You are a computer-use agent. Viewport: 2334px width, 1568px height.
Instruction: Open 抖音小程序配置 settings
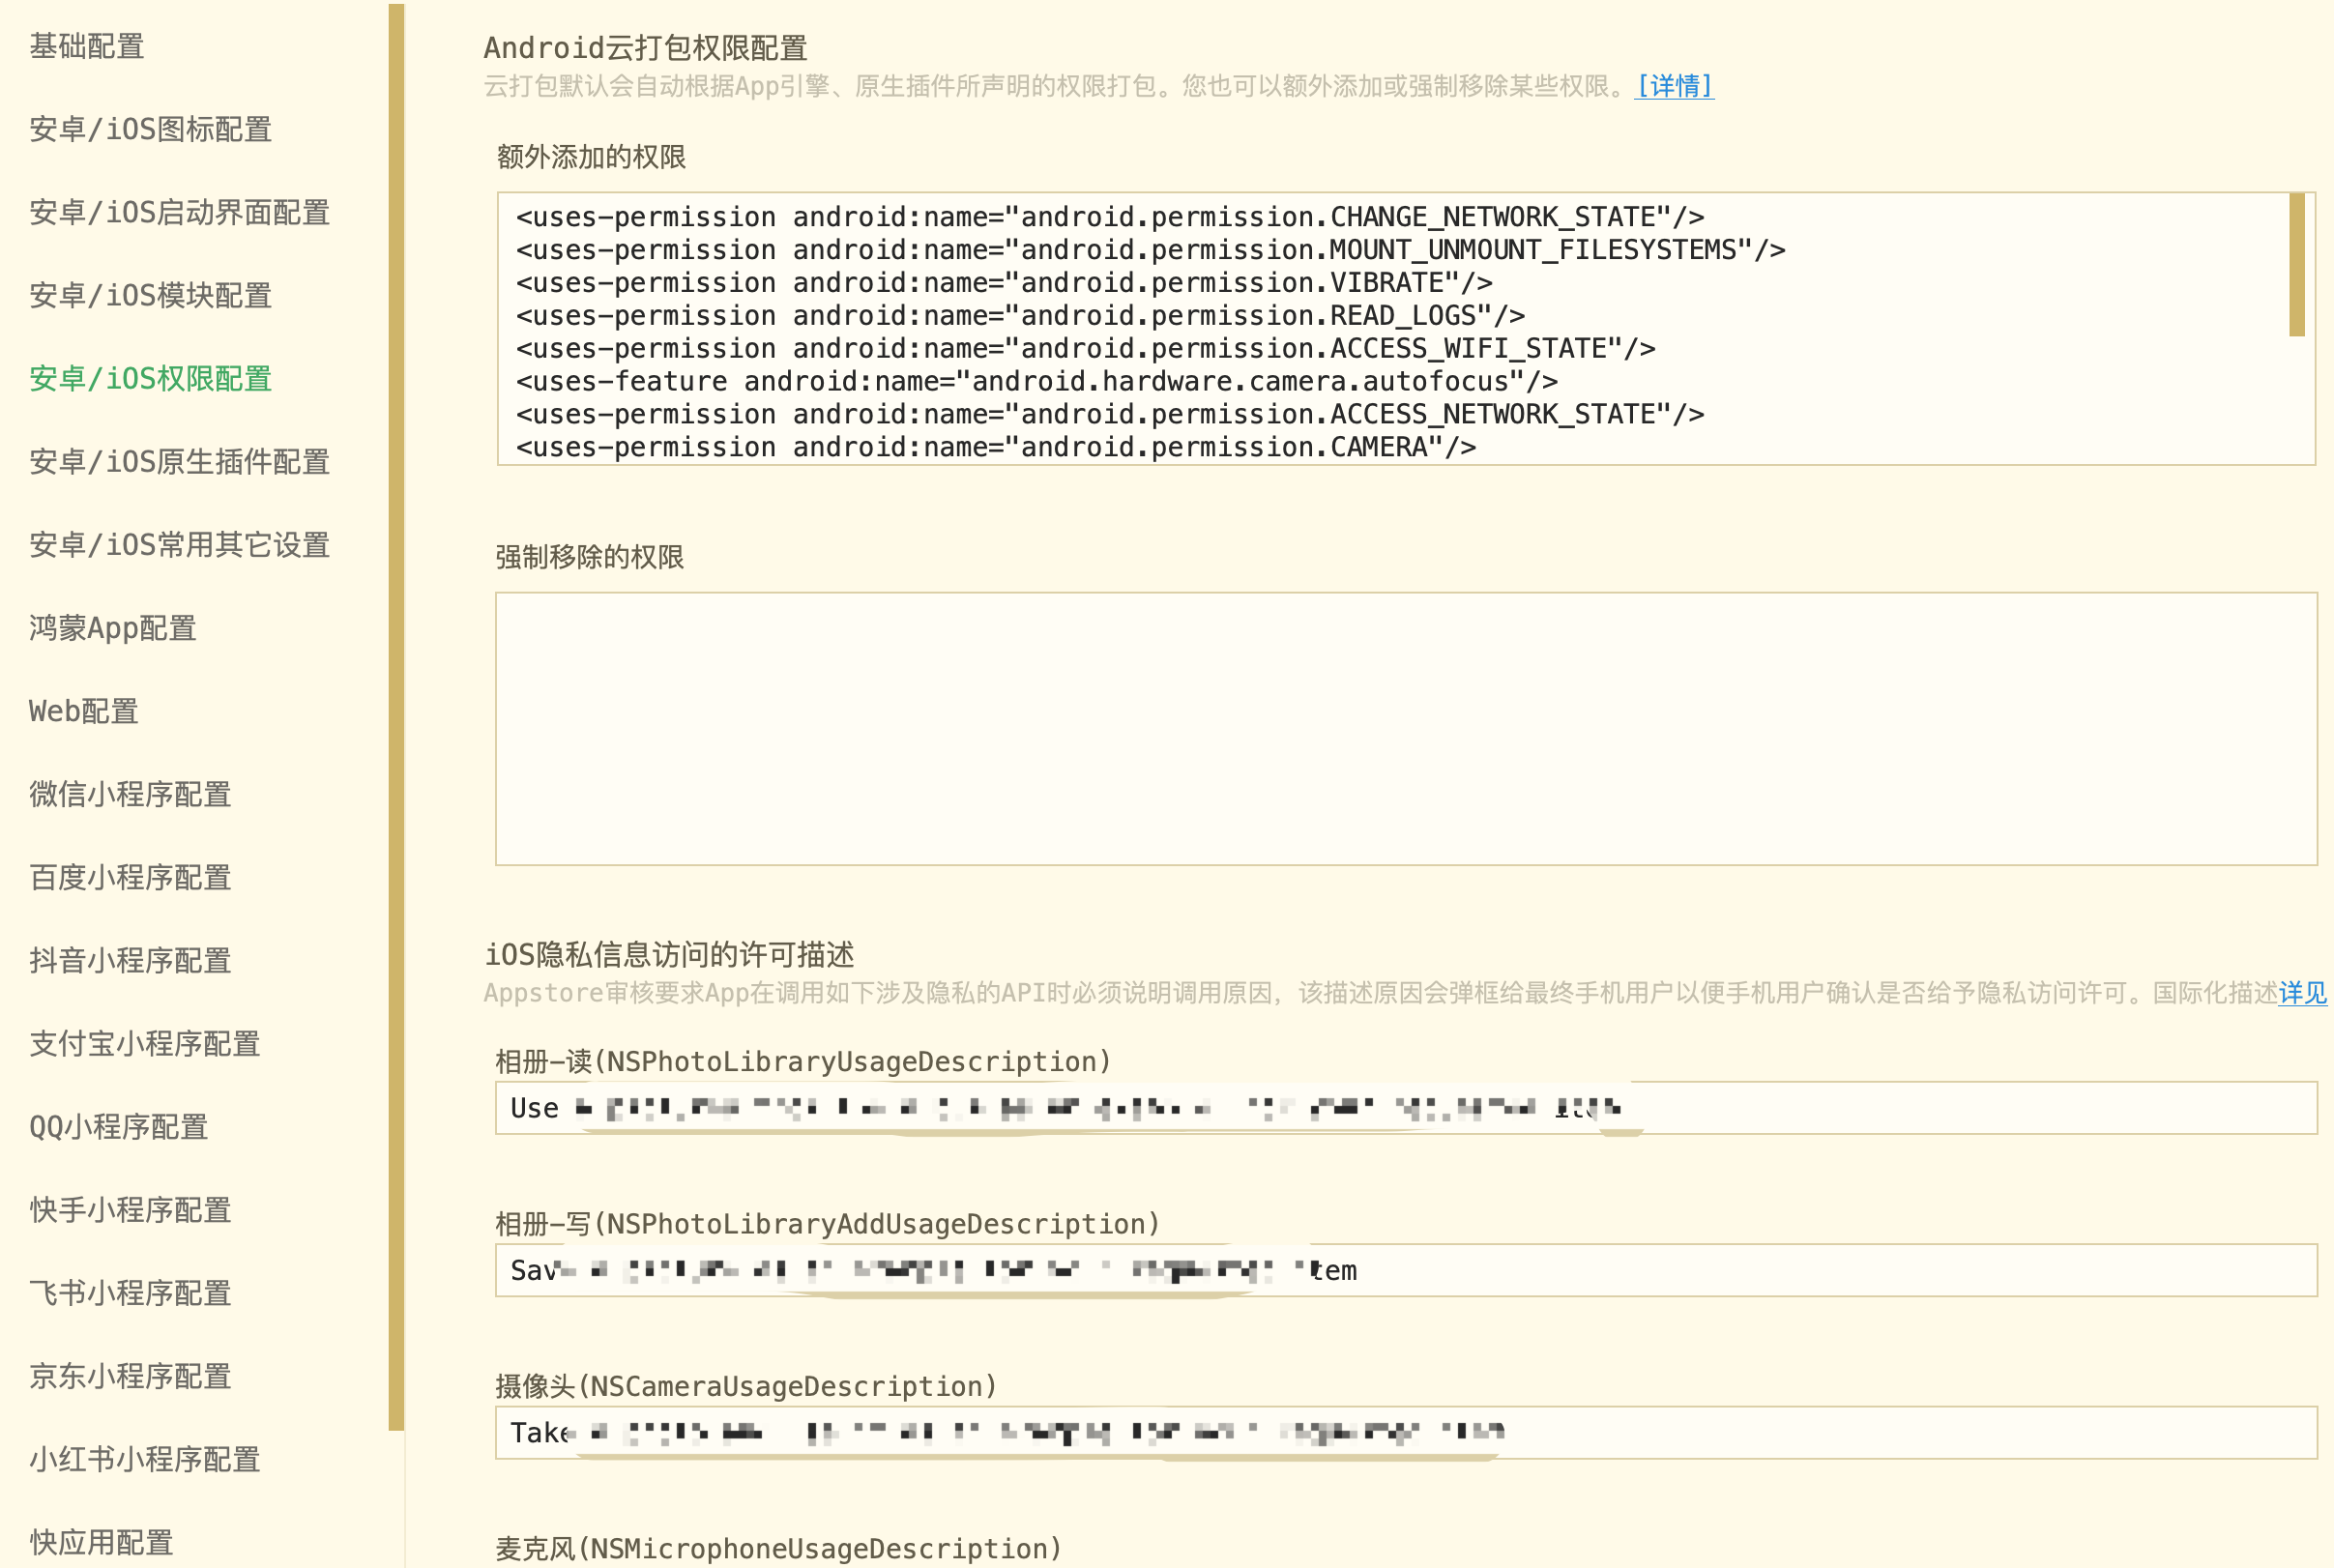coord(129,960)
